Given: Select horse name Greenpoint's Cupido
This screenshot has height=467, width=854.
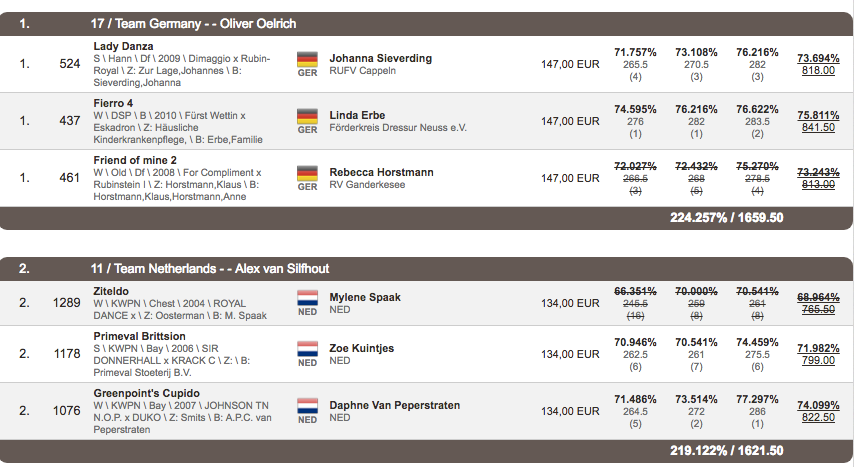Looking at the screenshot, I should [x=147, y=393].
